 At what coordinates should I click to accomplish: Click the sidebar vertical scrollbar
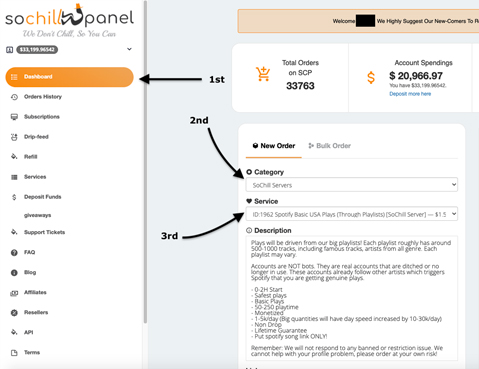145,162
